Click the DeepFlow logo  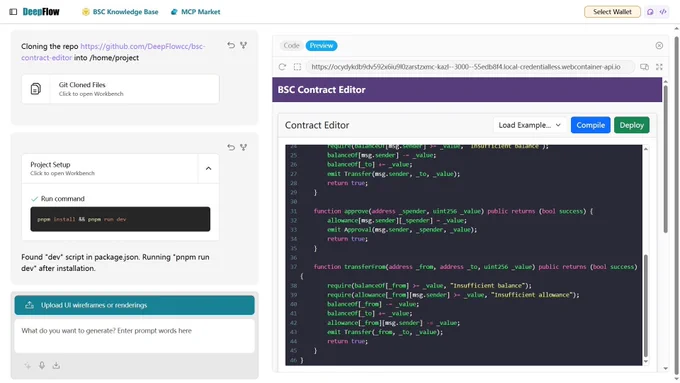click(x=41, y=12)
